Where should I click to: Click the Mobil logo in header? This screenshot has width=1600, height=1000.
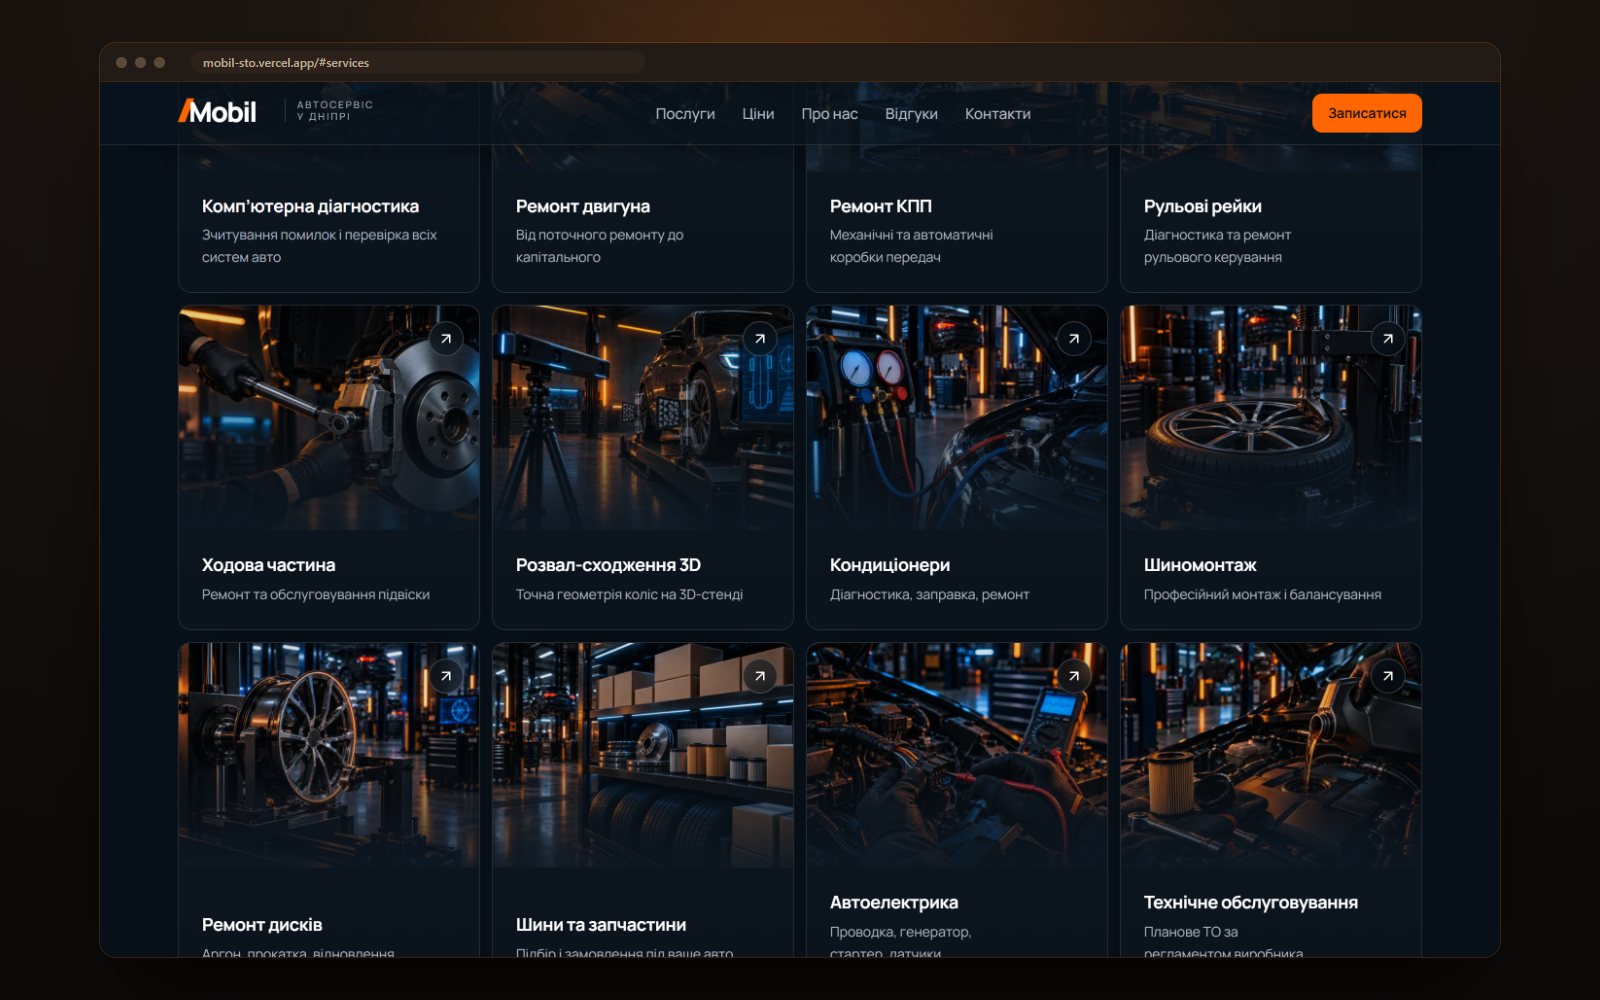(x=217, y=112)
